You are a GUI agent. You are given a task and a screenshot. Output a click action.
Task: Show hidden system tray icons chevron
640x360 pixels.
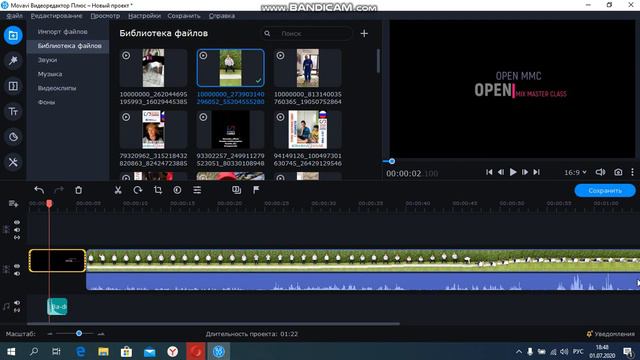click(x=519, y=351)
